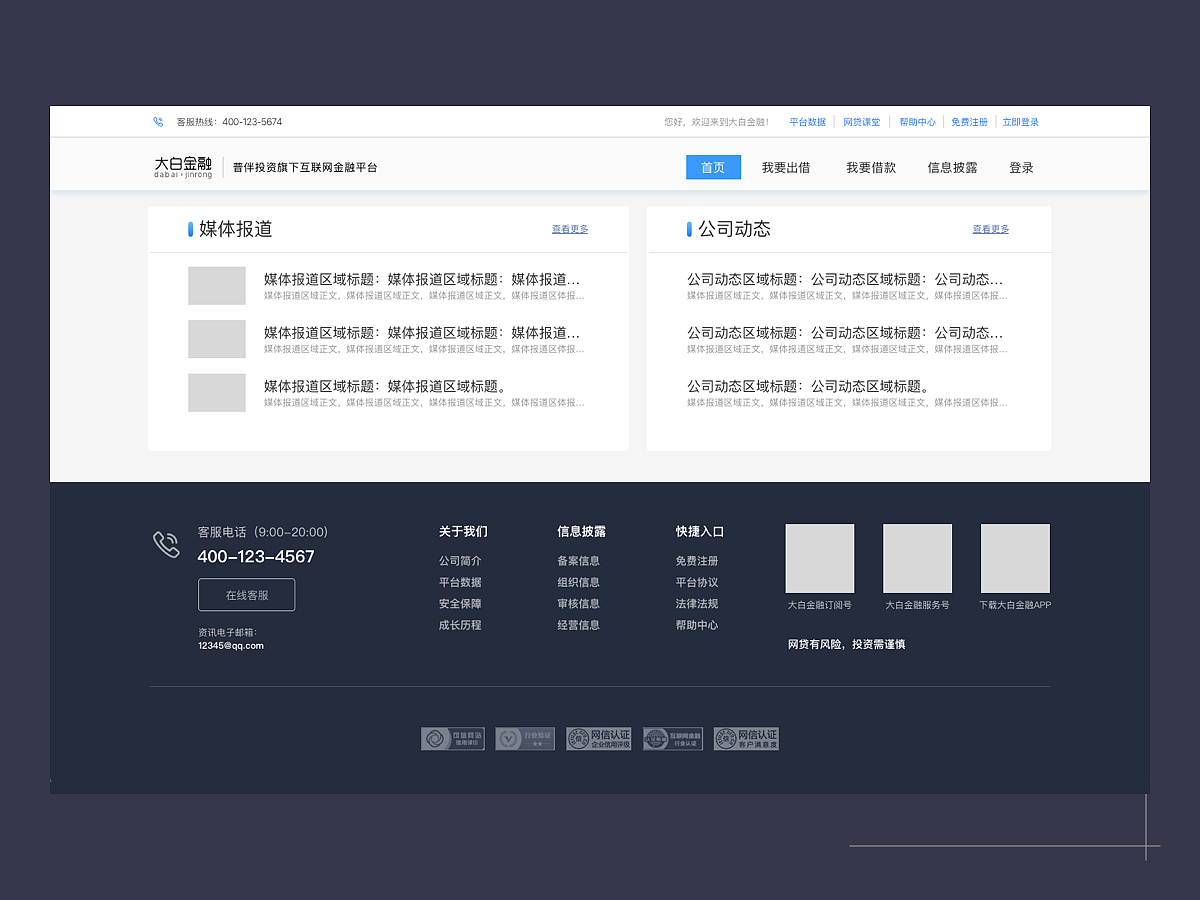The height and width of the screenshot is (900, 1200).
Task: Click 查看更多 in the 公司动态 panel
Action: click(x=990, y=229)
